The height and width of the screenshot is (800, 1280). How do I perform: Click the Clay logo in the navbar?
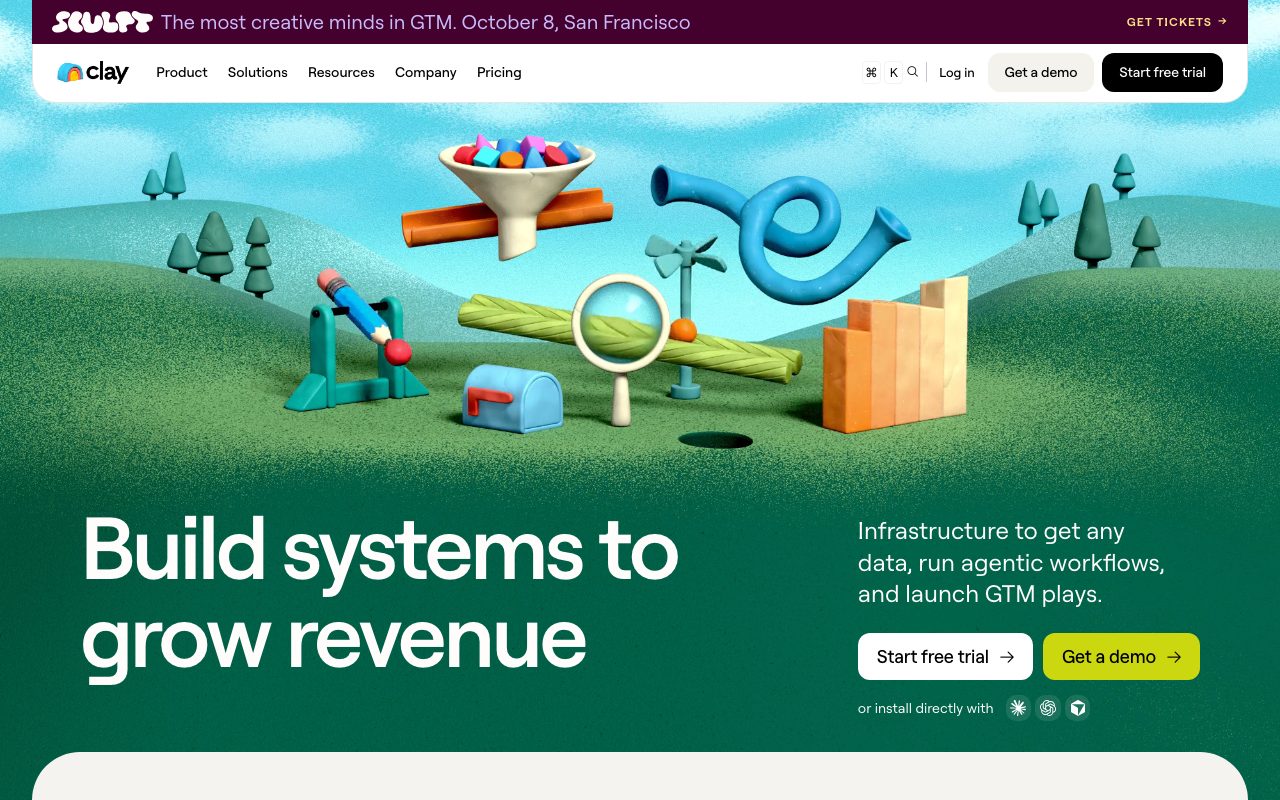93,72
